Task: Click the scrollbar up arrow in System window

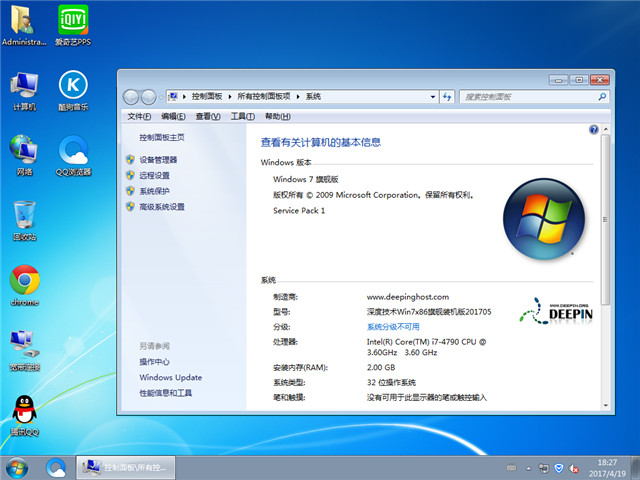Action: [x=606, y=129]
